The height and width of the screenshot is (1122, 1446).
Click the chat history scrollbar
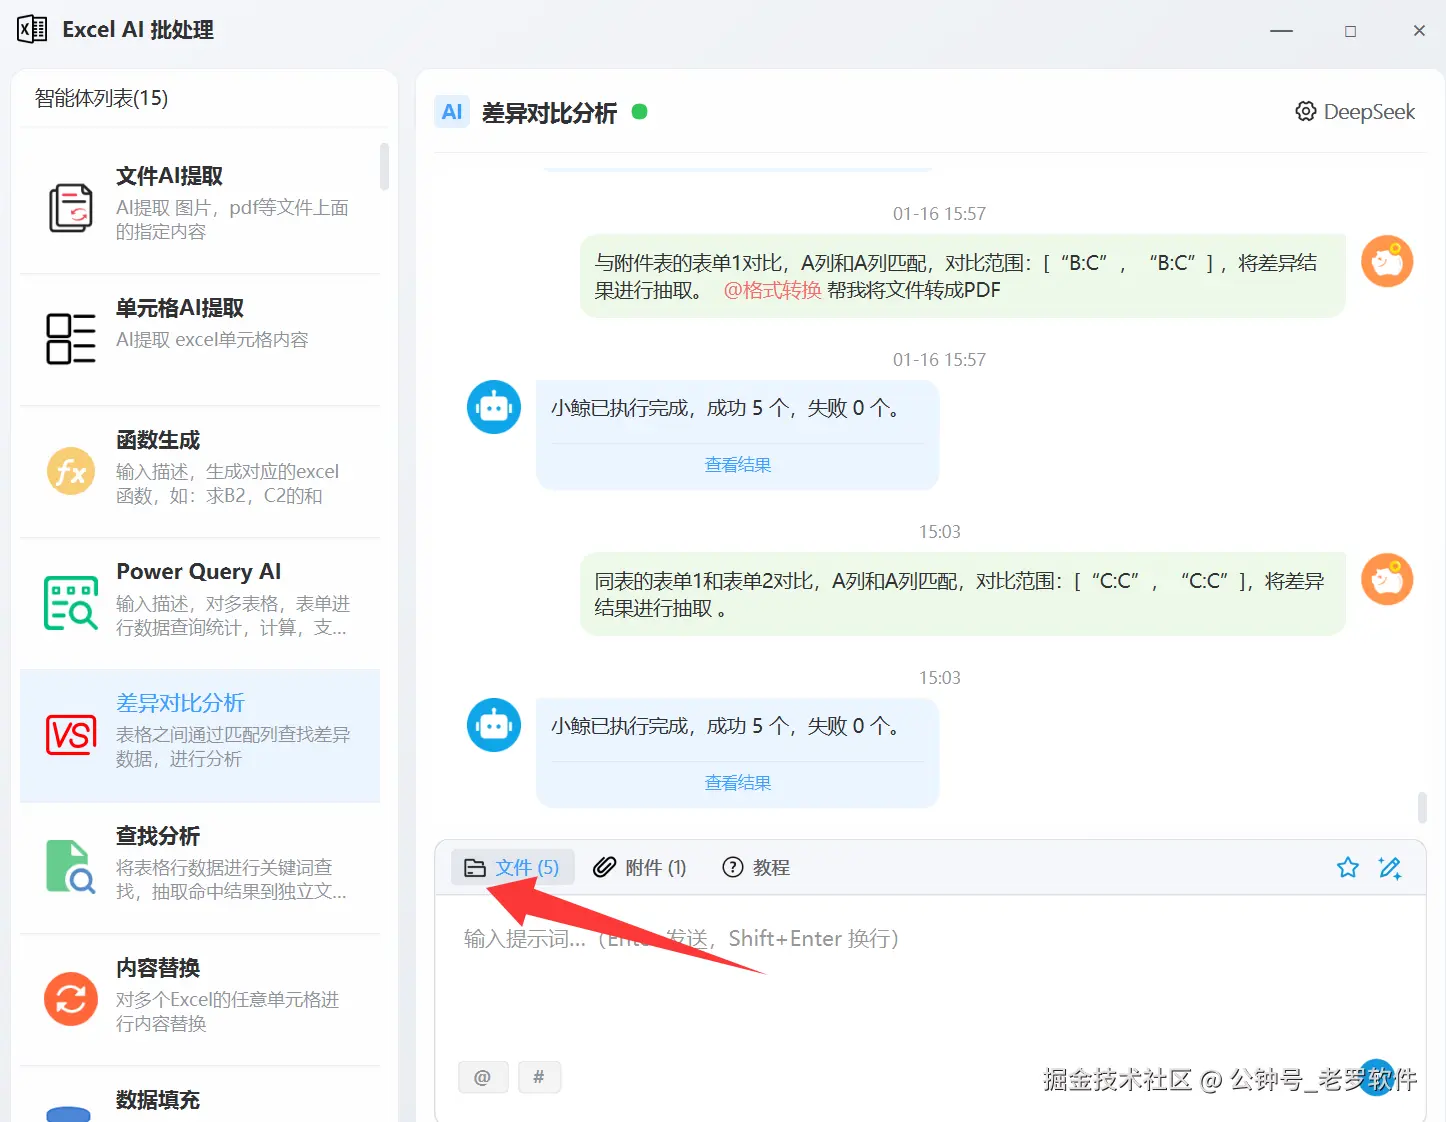click(1422, 806)
